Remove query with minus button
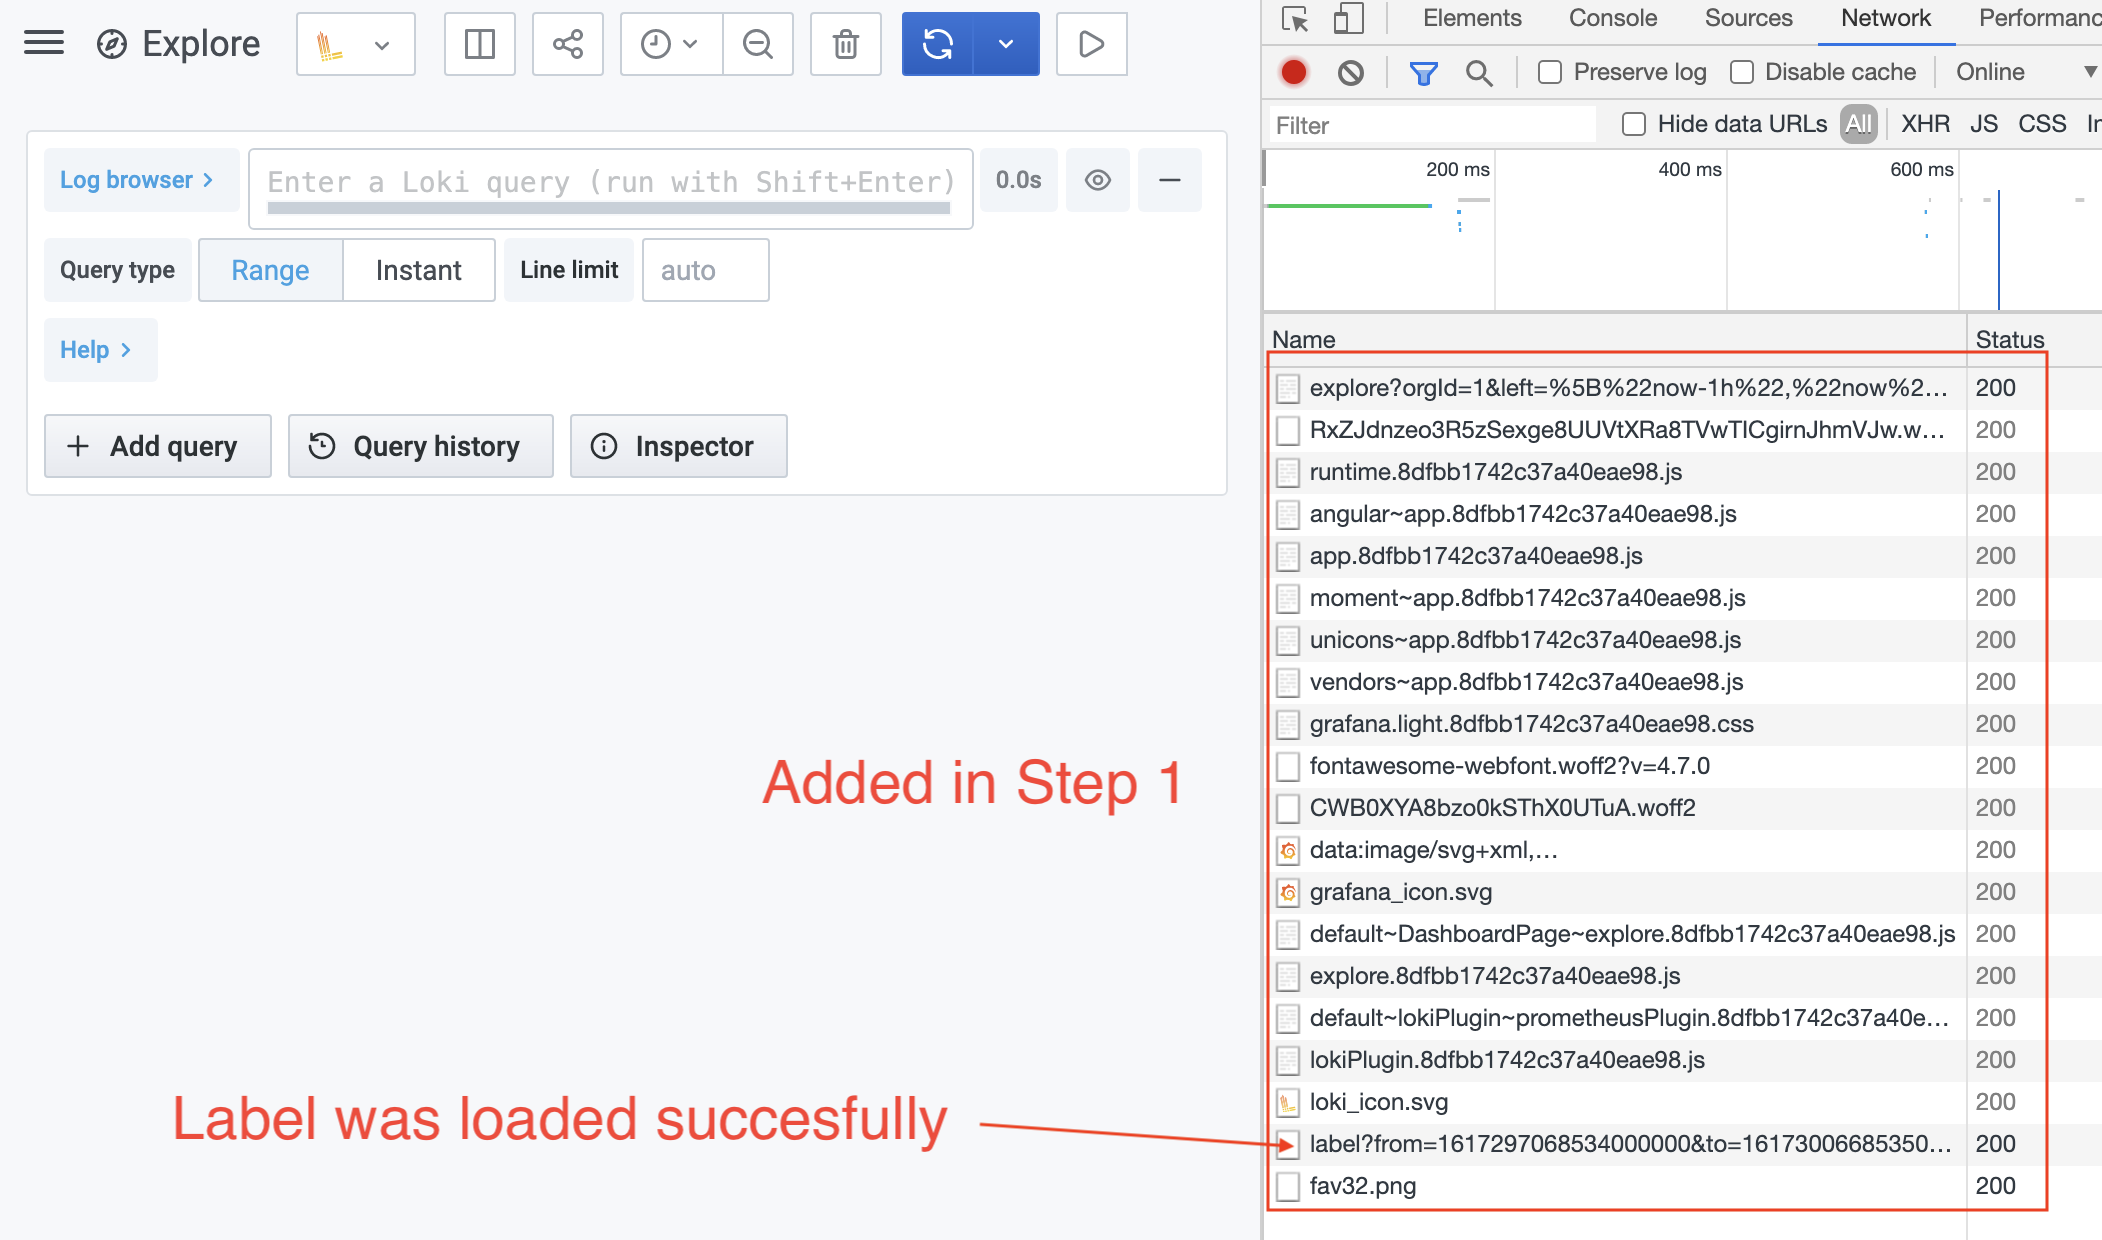 click(x=1170, y=180)
